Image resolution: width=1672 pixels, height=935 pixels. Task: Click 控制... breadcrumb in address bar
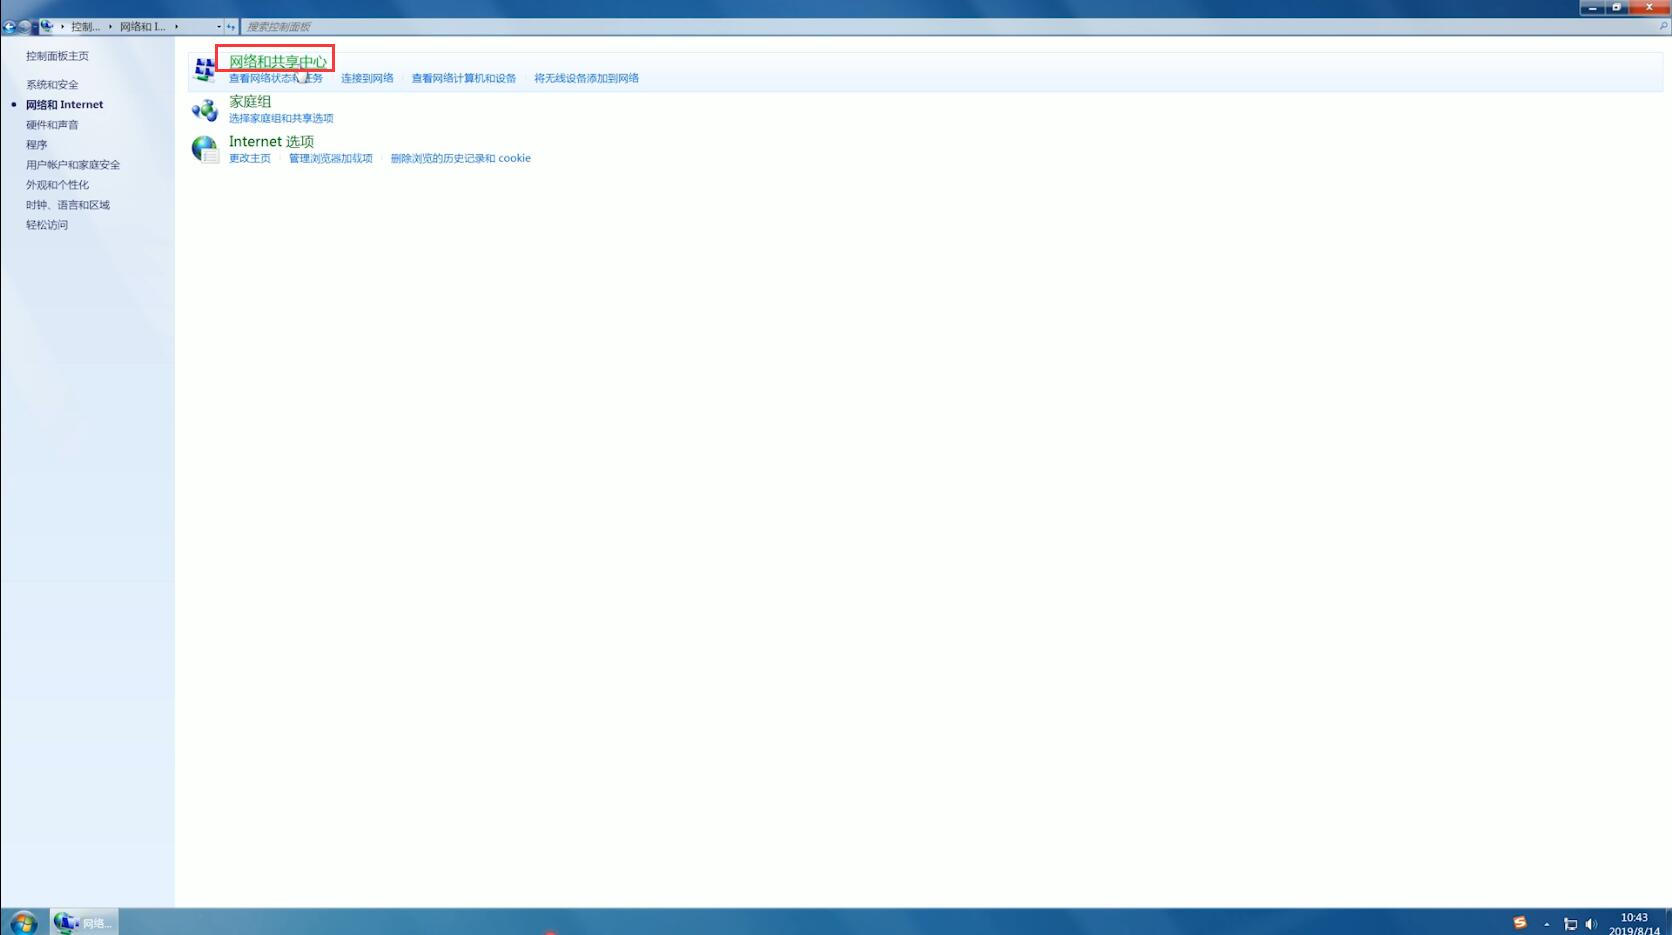coord(85,27)
